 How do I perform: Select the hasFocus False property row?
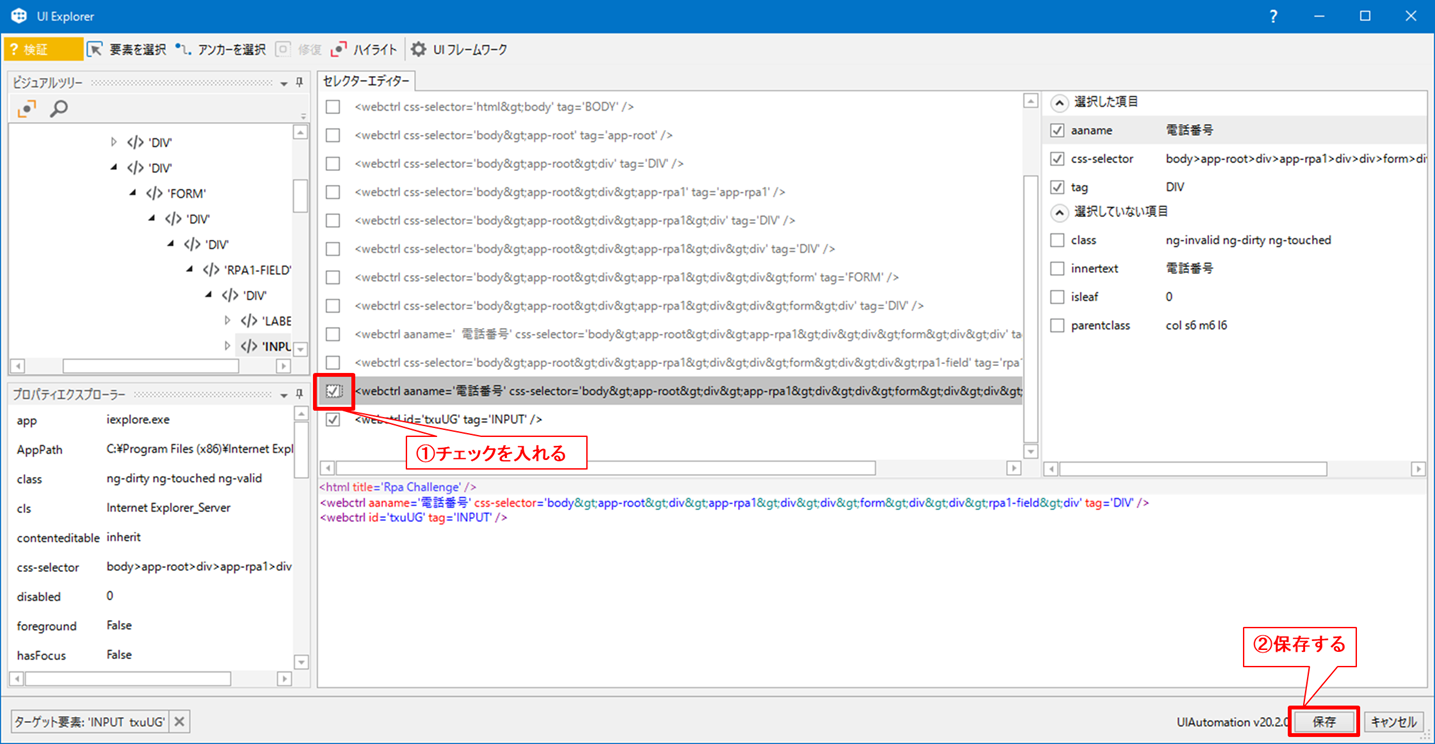click(x=152, y=655)
